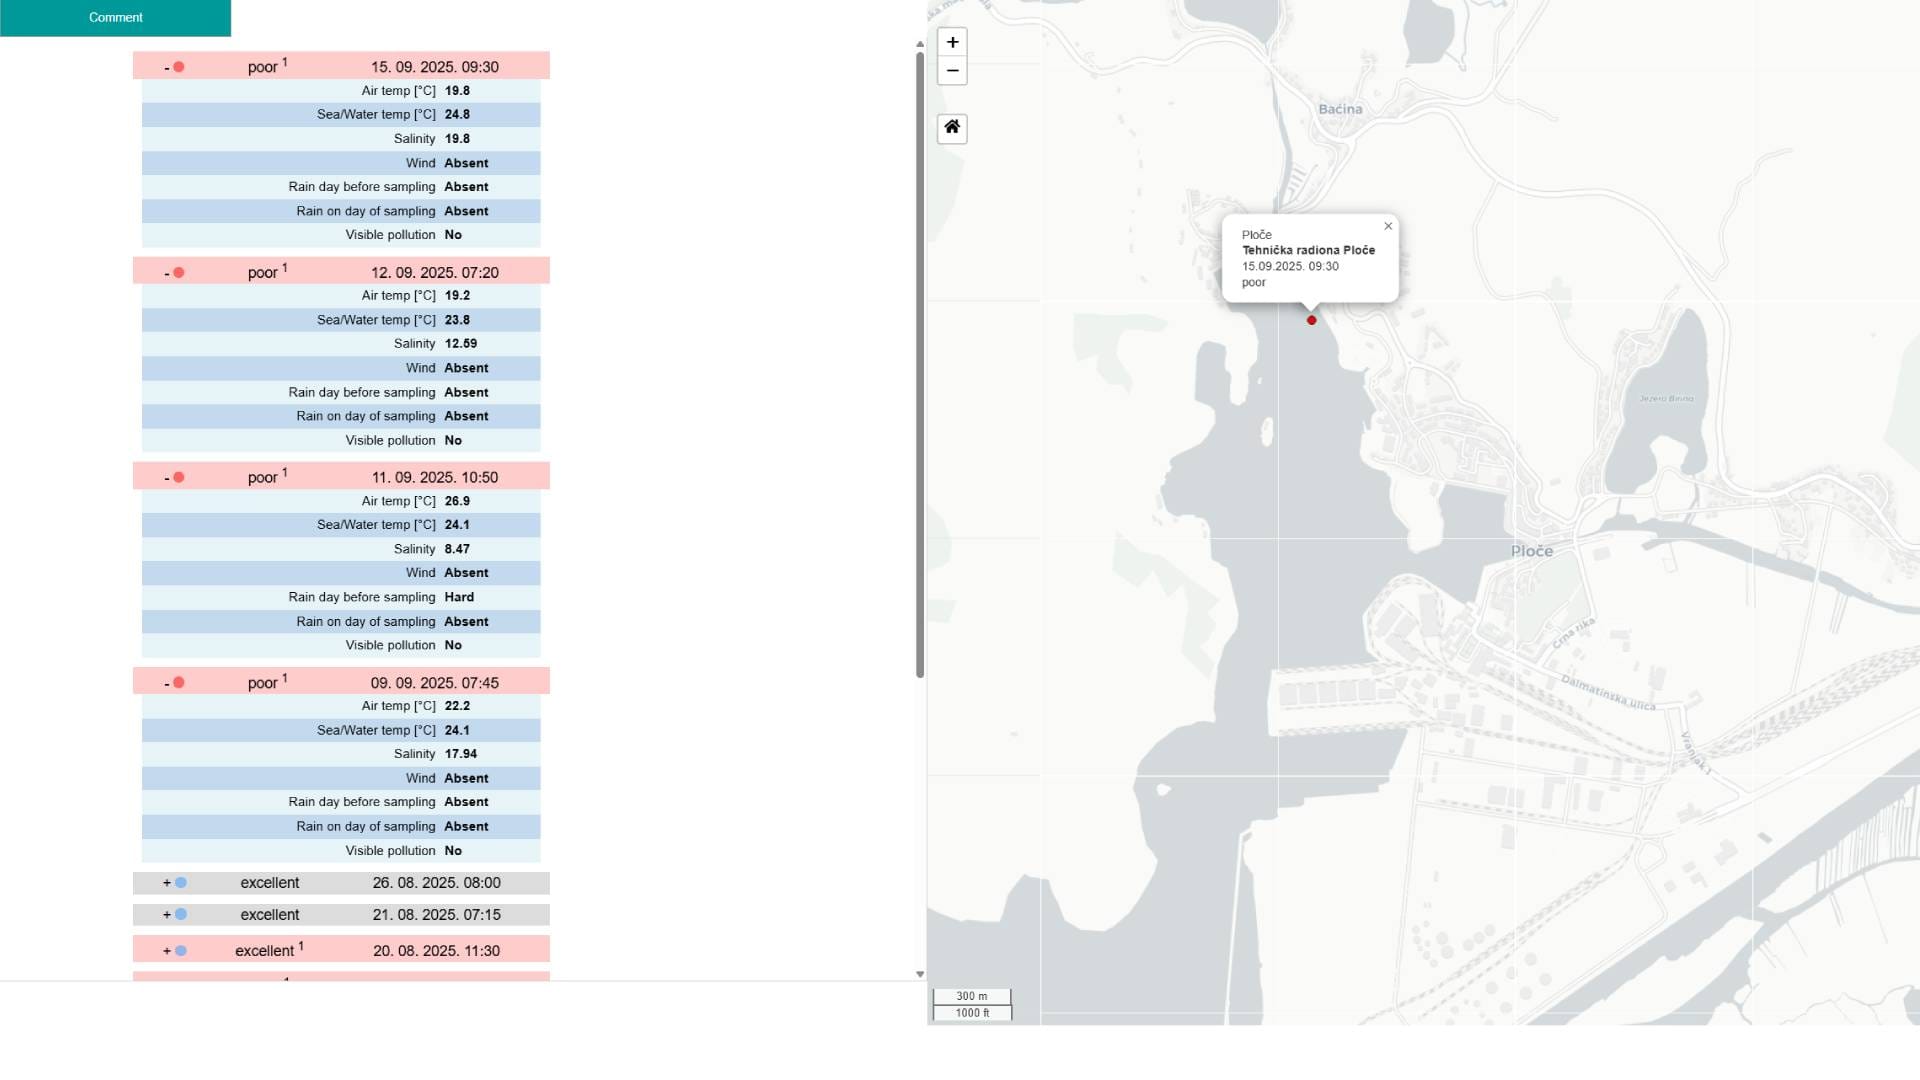Zoom out the map with minus button
This screenshot has height=1080, width=1920.
point(952,70)
